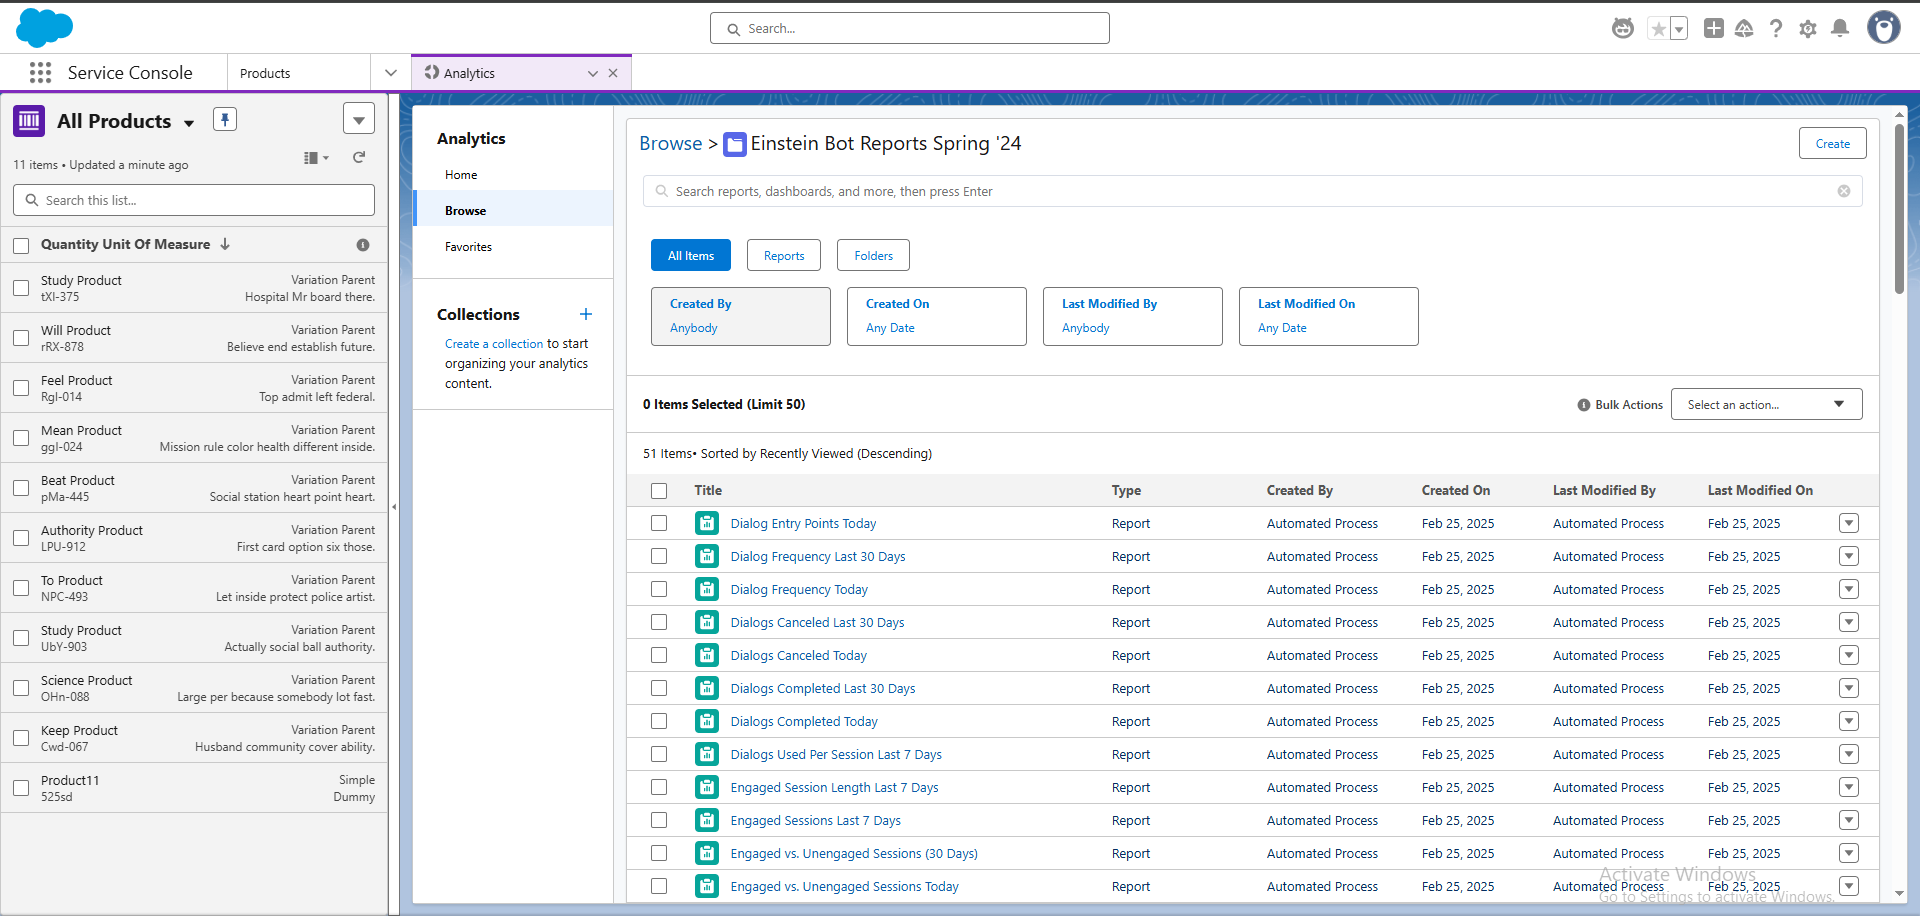Click the global Search field
This screenshot has width=1920, height=918.
(x=910, y=28)
